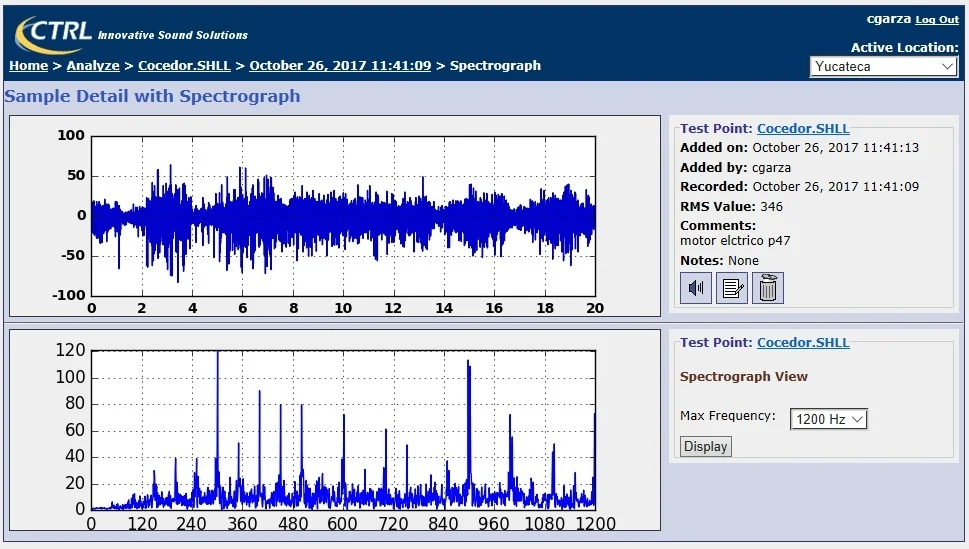
Task: Select the Sample Detail with Spectrograph heading
Action: click(x=152, y=96)
